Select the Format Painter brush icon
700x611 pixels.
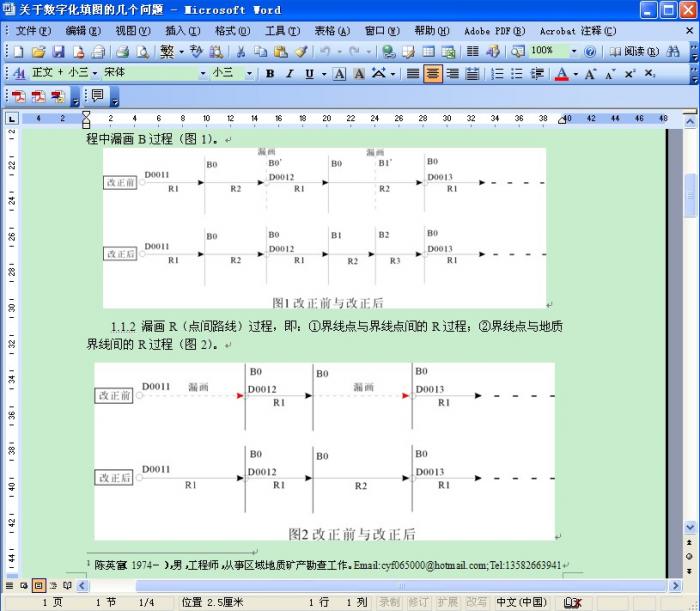pyautogui.click(x=300, y=51)
